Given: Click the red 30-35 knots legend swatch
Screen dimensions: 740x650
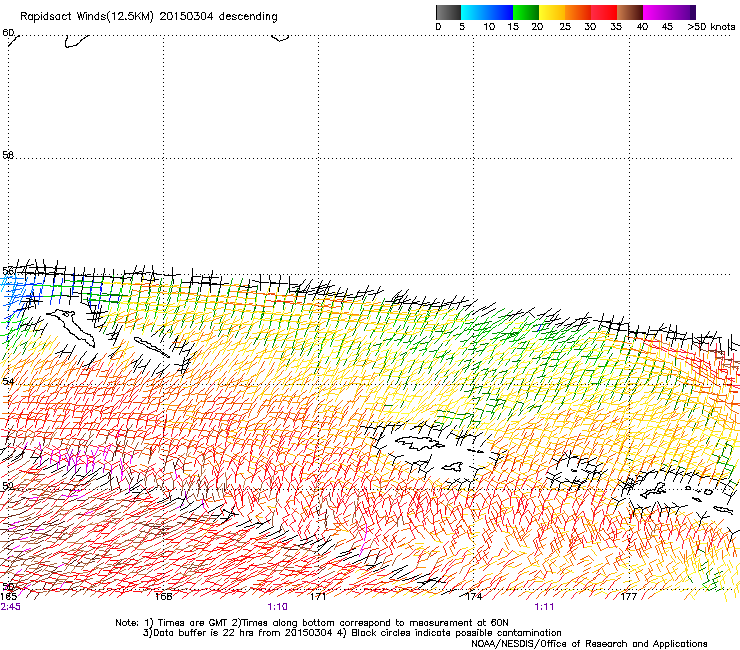Looking at the screenshot, I should pyautogui.click(x=604, y=12).
